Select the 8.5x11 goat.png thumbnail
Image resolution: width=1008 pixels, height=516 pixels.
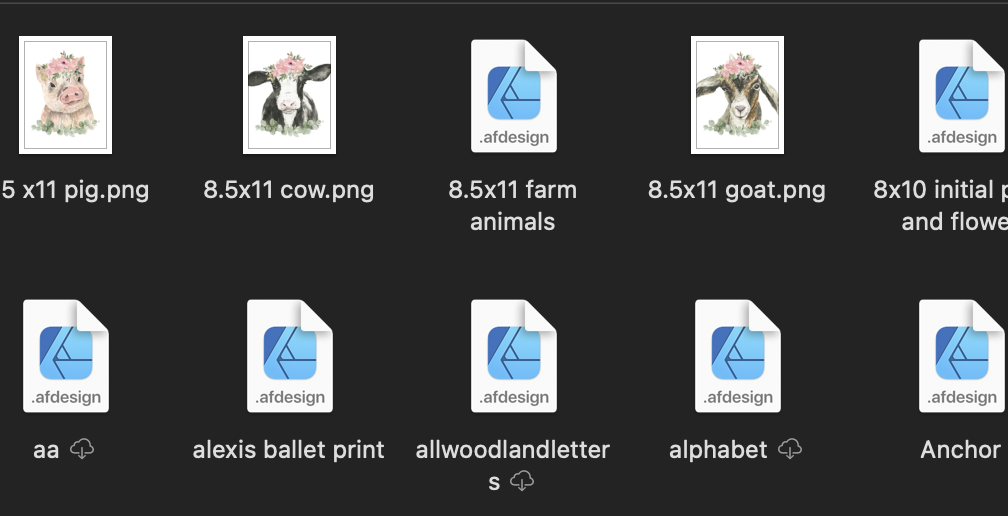click(737, 95)
